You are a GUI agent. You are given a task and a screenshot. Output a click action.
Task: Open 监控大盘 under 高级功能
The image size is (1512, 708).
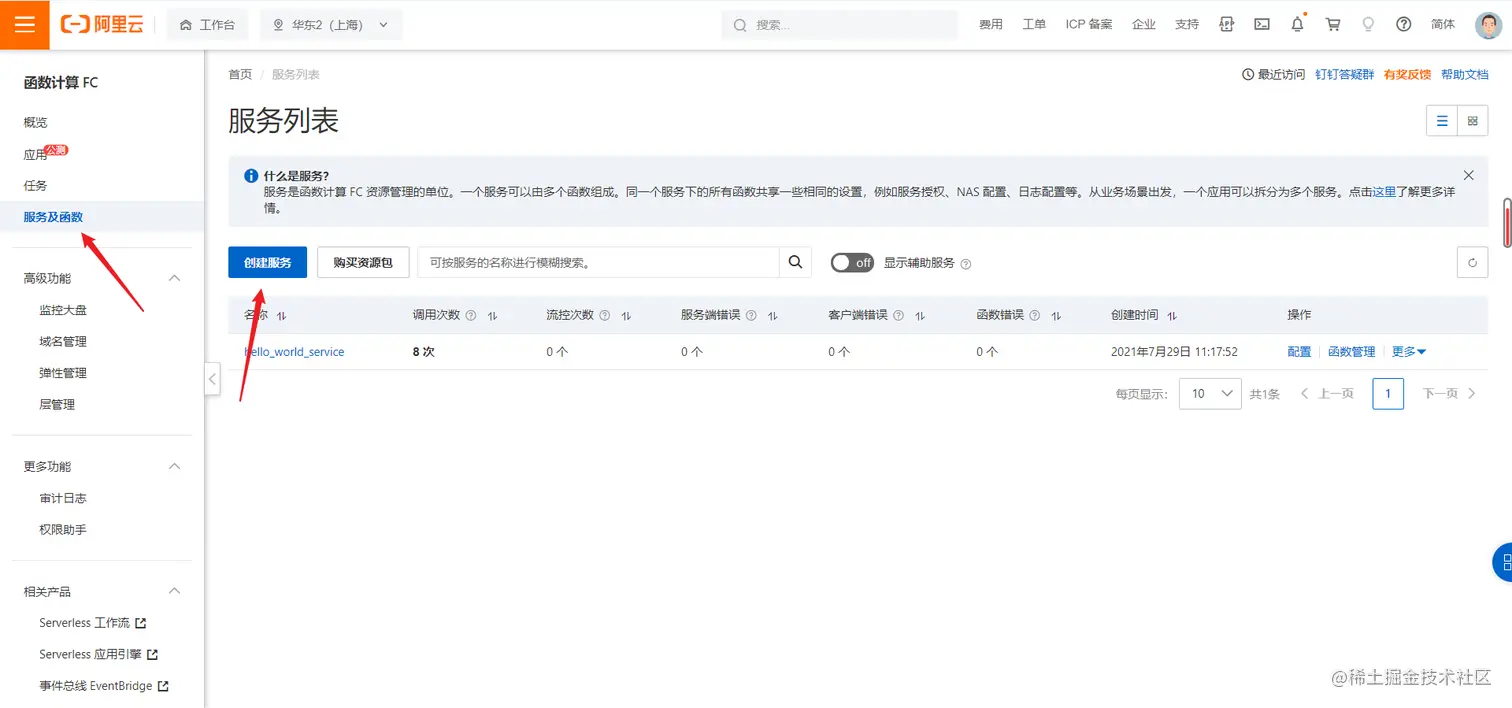(x=65, y=309)
